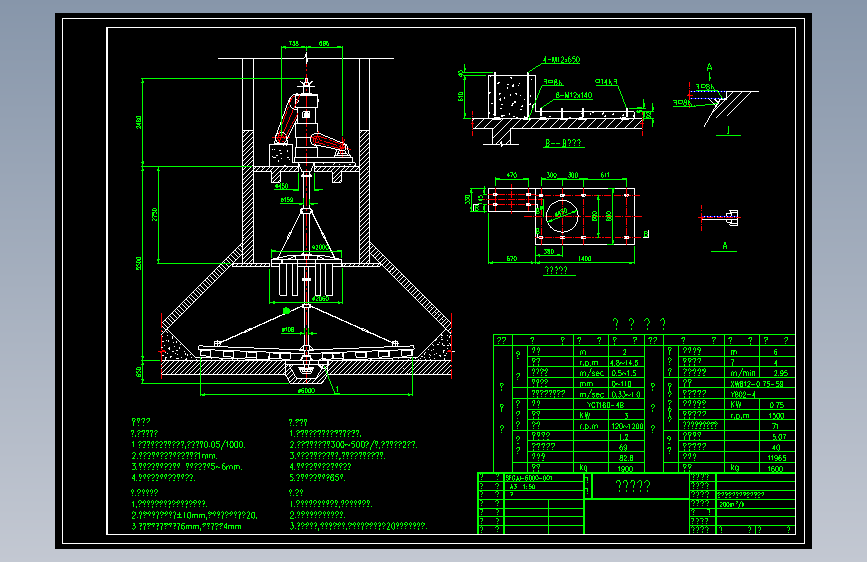Select the 0.75 KW power value

click(776, 405)
